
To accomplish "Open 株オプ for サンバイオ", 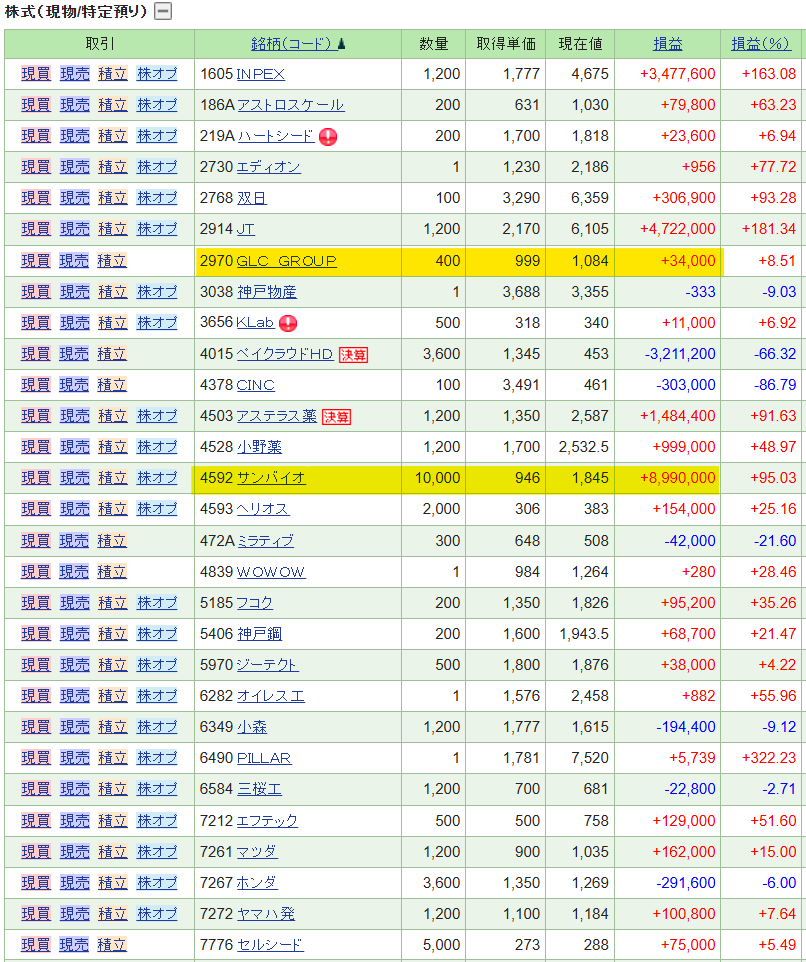I will (157, 478).
